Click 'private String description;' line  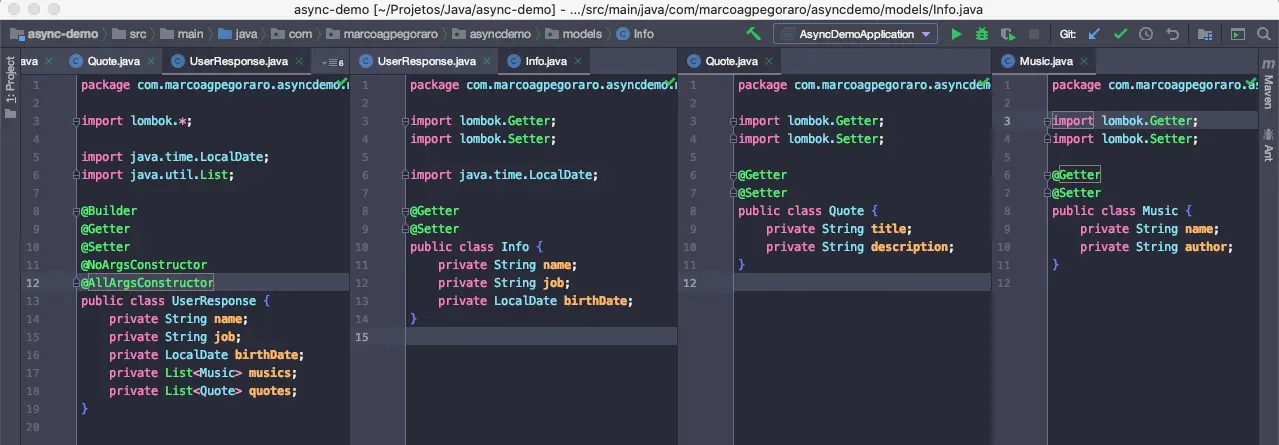[860, 247]
